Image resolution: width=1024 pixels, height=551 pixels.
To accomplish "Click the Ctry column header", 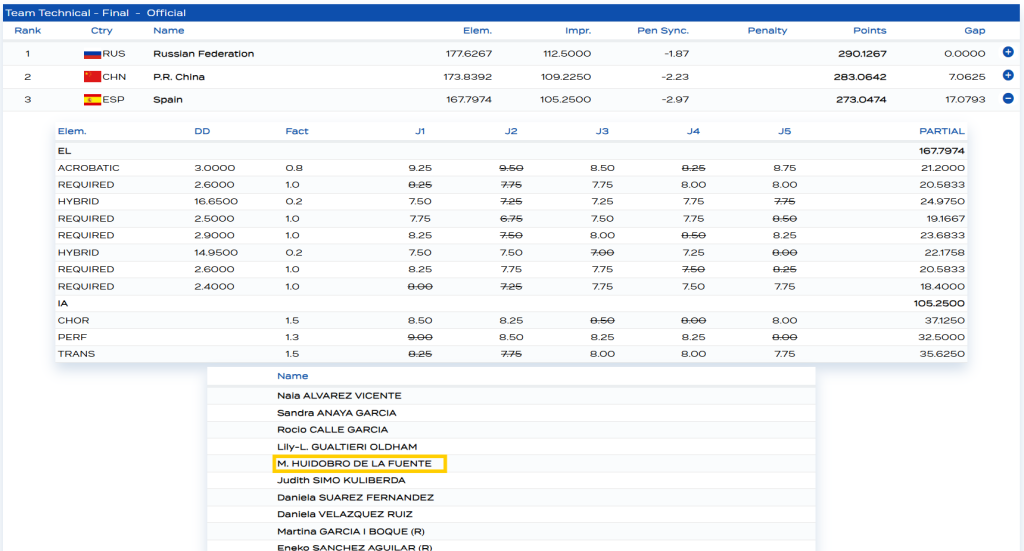I will click(x=101, y=31).
